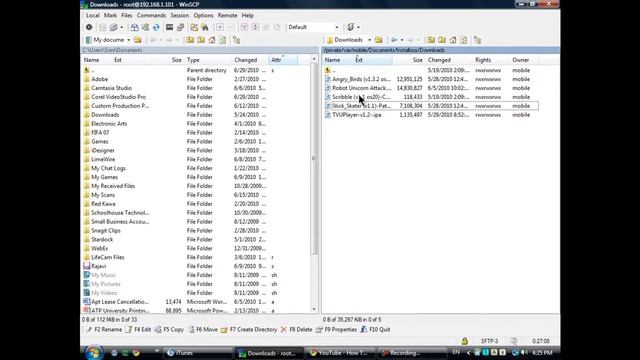Open the Default transfer settings dropdown

tap(313, 27)
